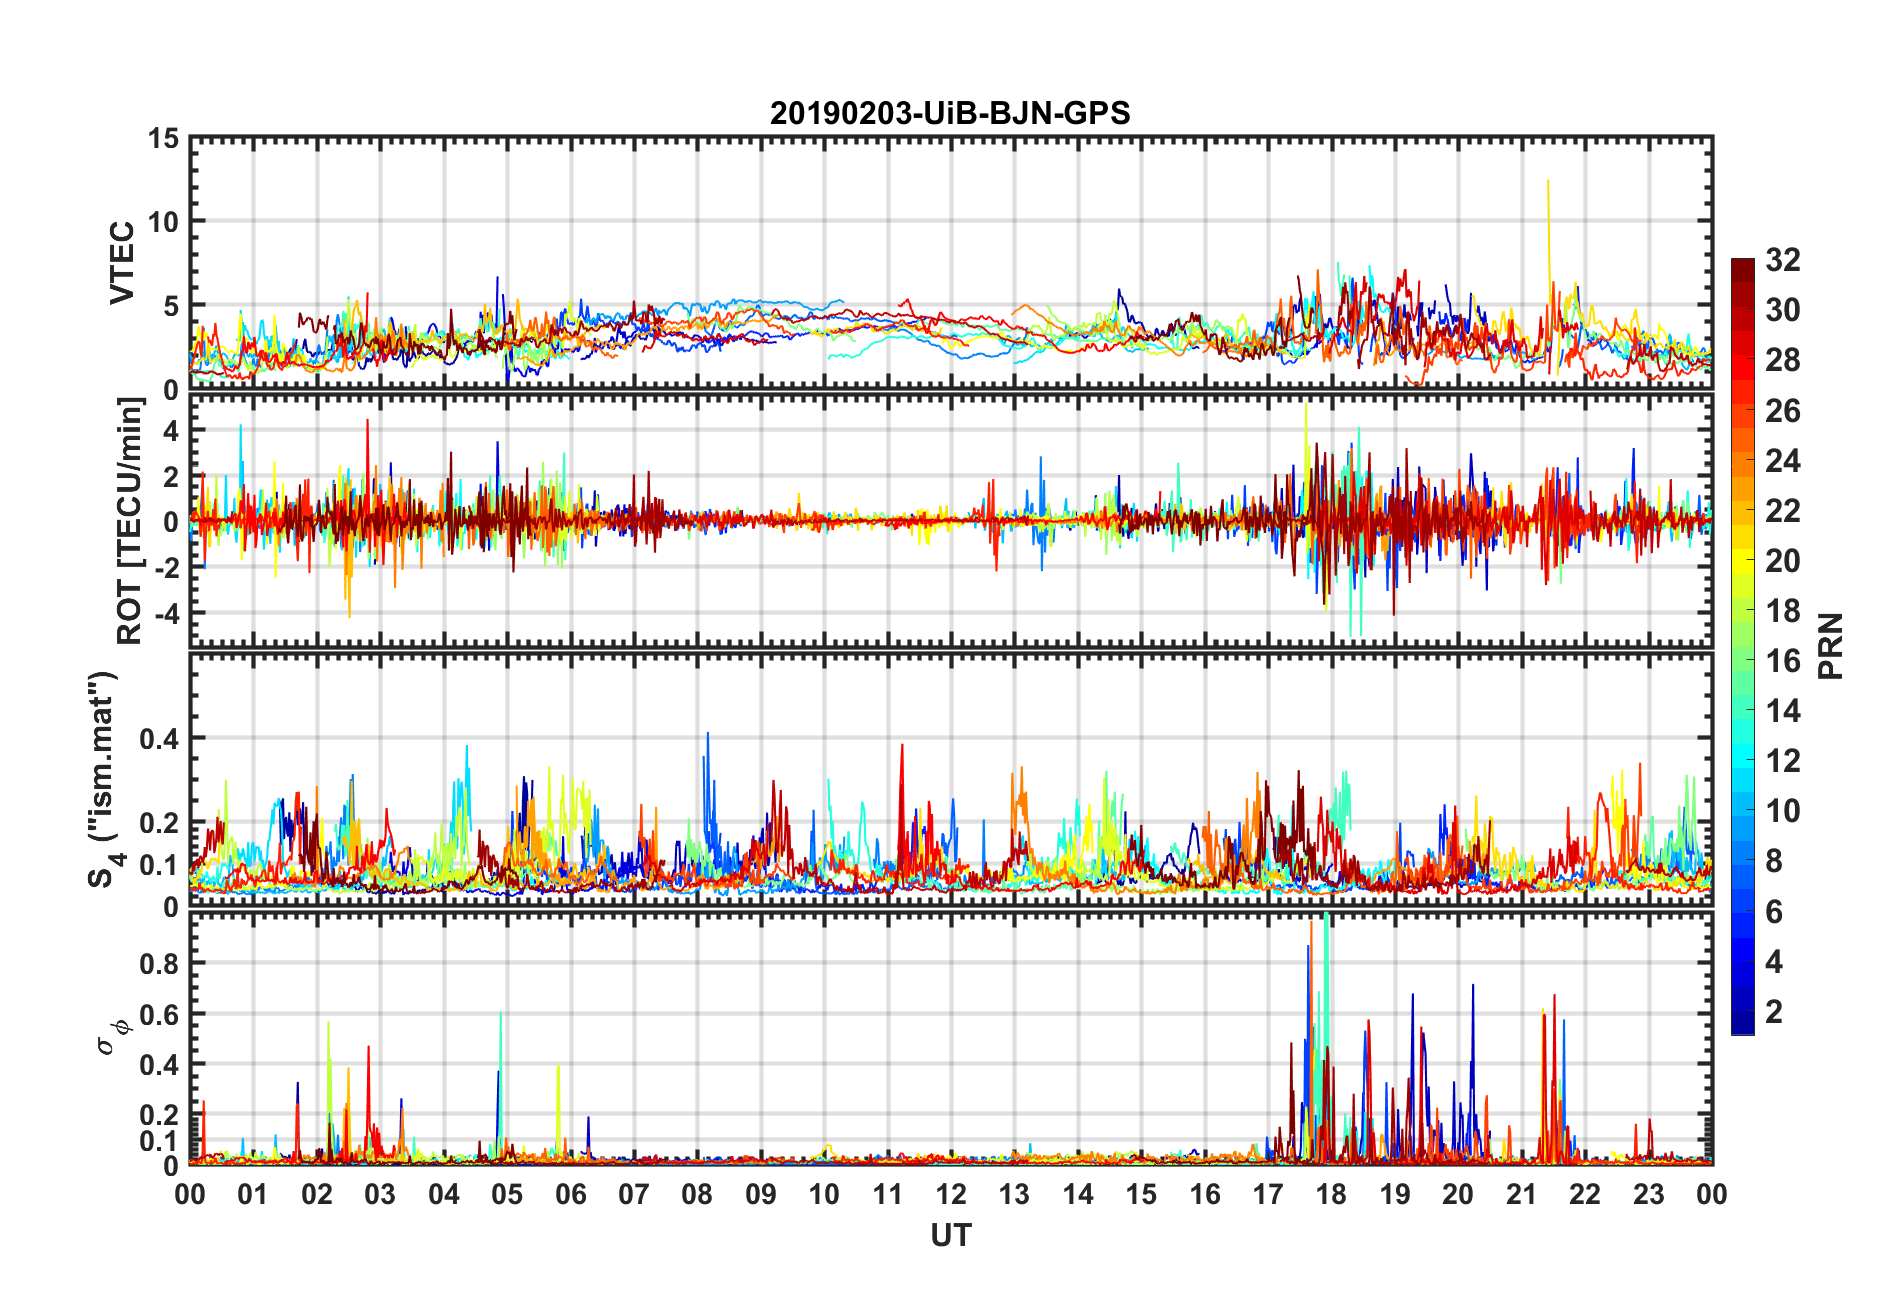Click the plot title 20190203-UiB-BJN-GPS
The height and width of the screenshot is (1292, 1902).
950,113
